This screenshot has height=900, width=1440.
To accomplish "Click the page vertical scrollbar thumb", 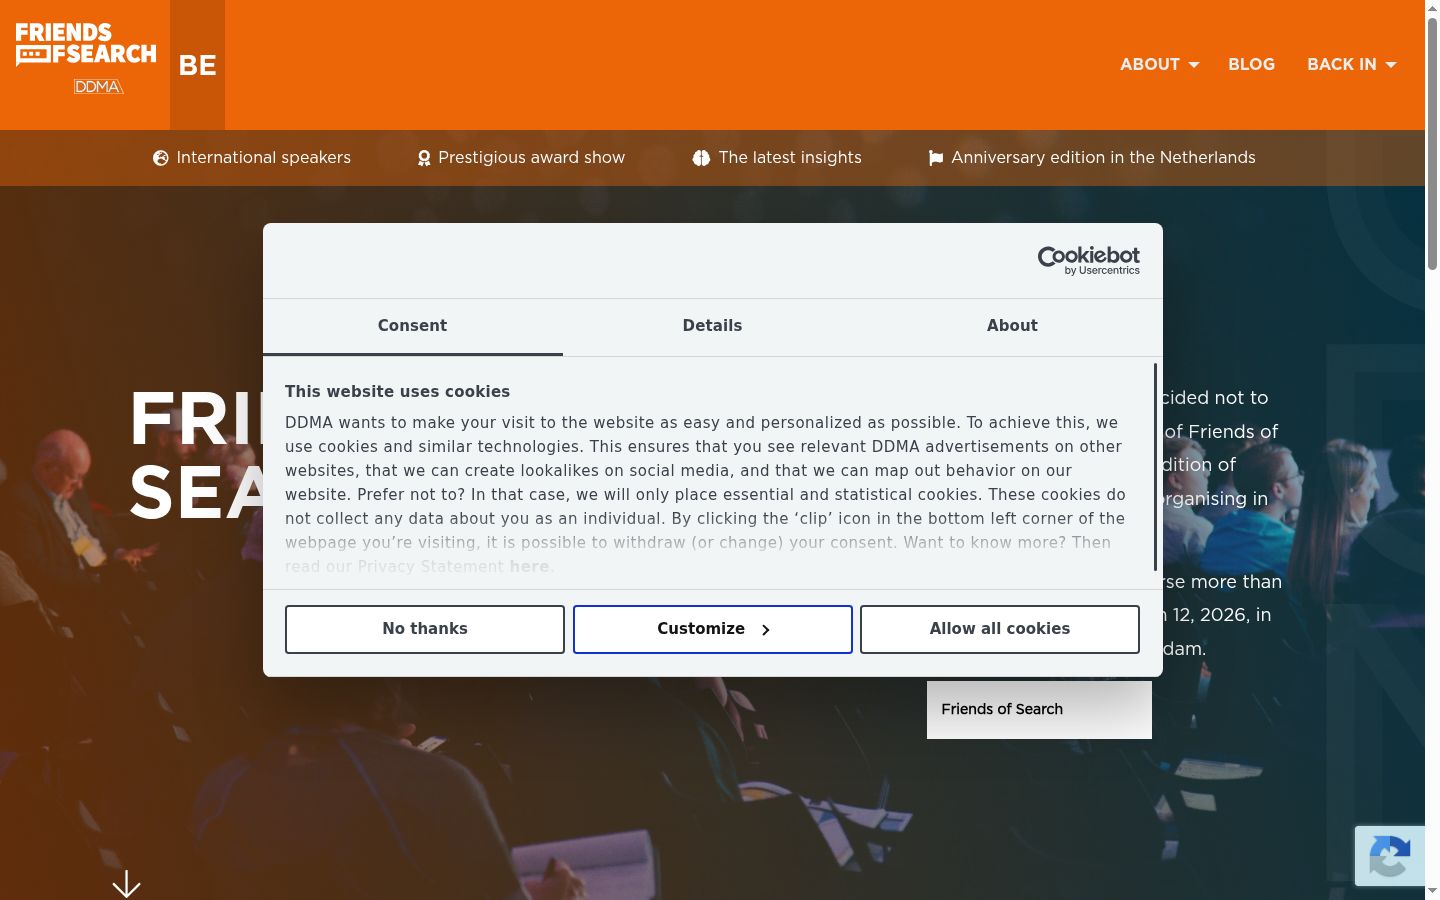I will click(1432, 143).
